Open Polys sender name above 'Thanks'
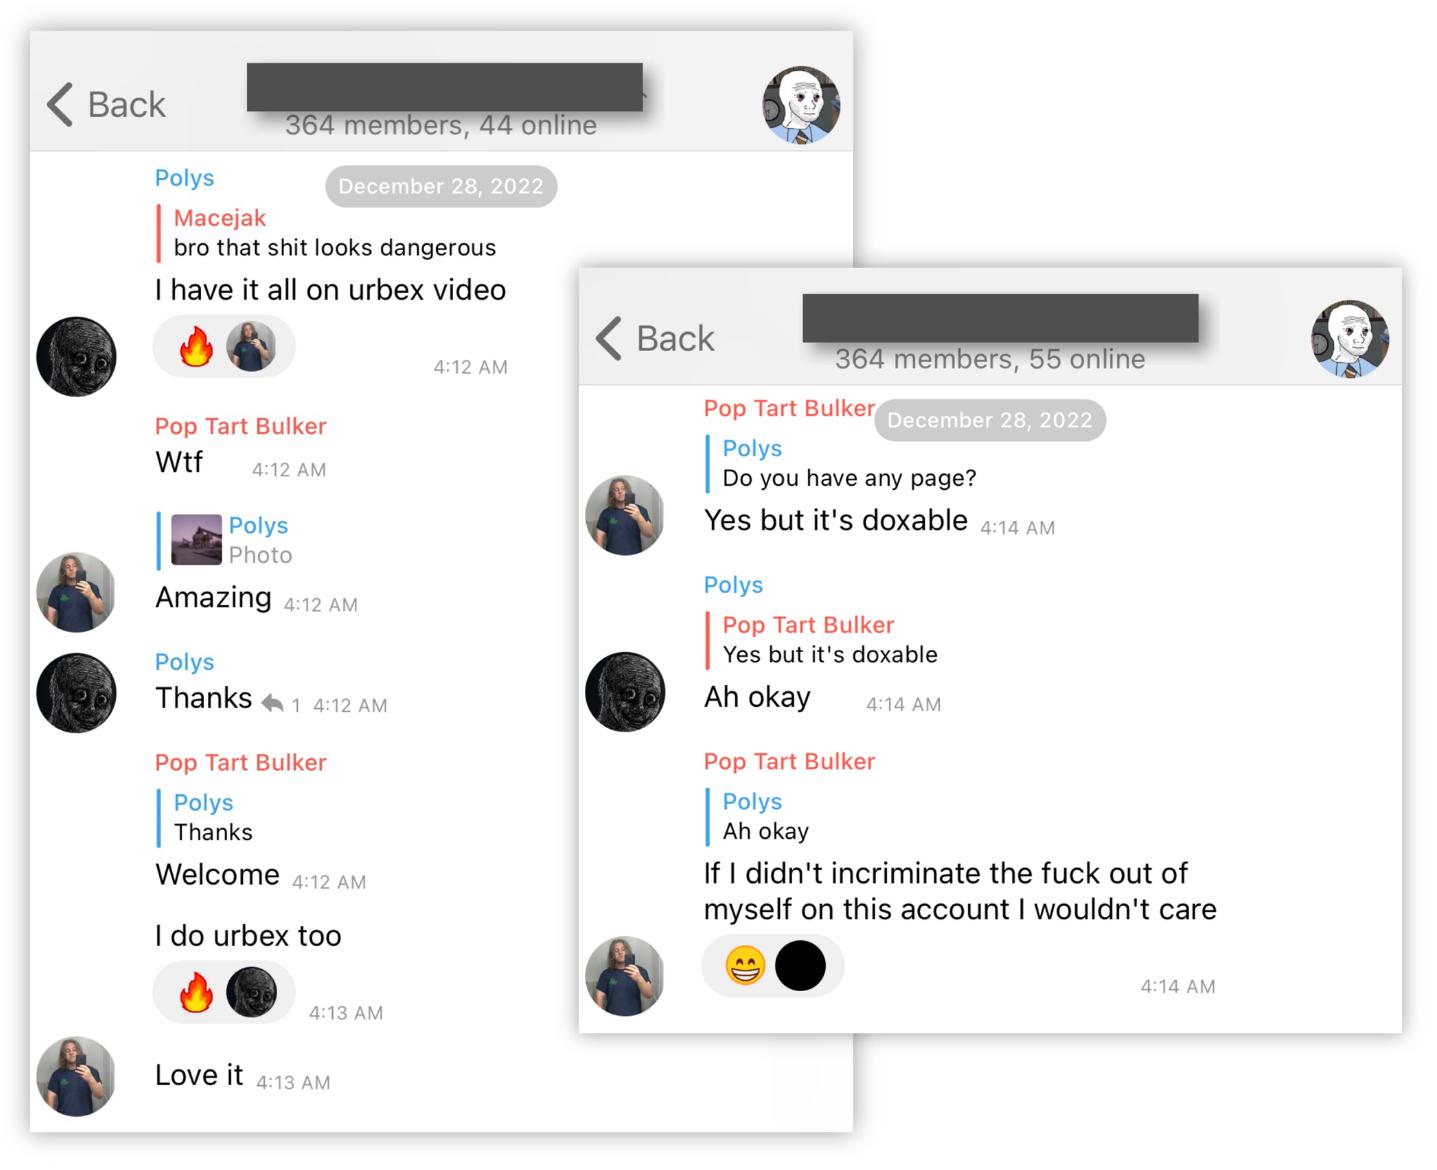Screen dimensions: 1437x1170 tap(185, 662)
